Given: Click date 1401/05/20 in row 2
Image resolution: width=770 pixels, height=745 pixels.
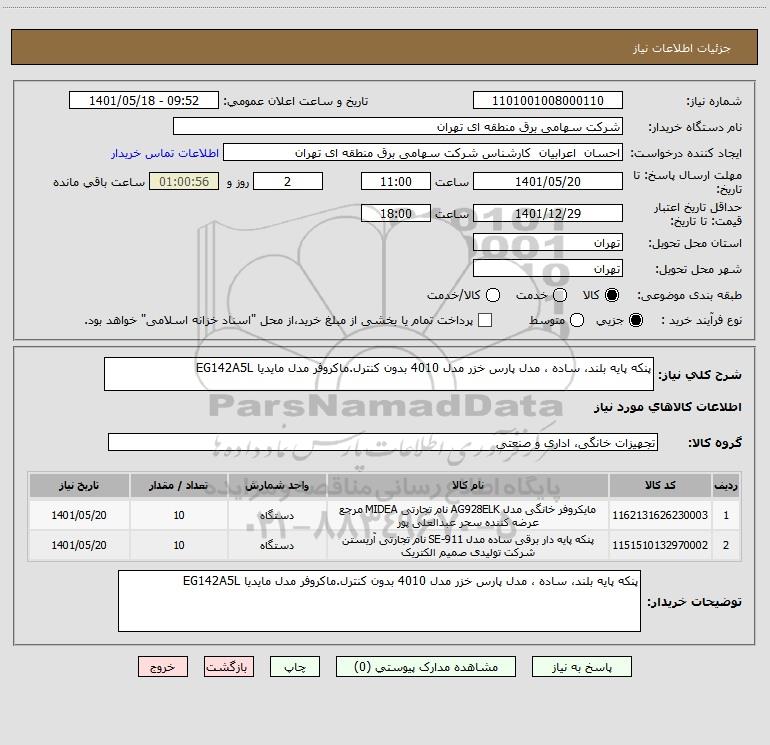Looking at the screenshot, I should click(x=79, y=545).
